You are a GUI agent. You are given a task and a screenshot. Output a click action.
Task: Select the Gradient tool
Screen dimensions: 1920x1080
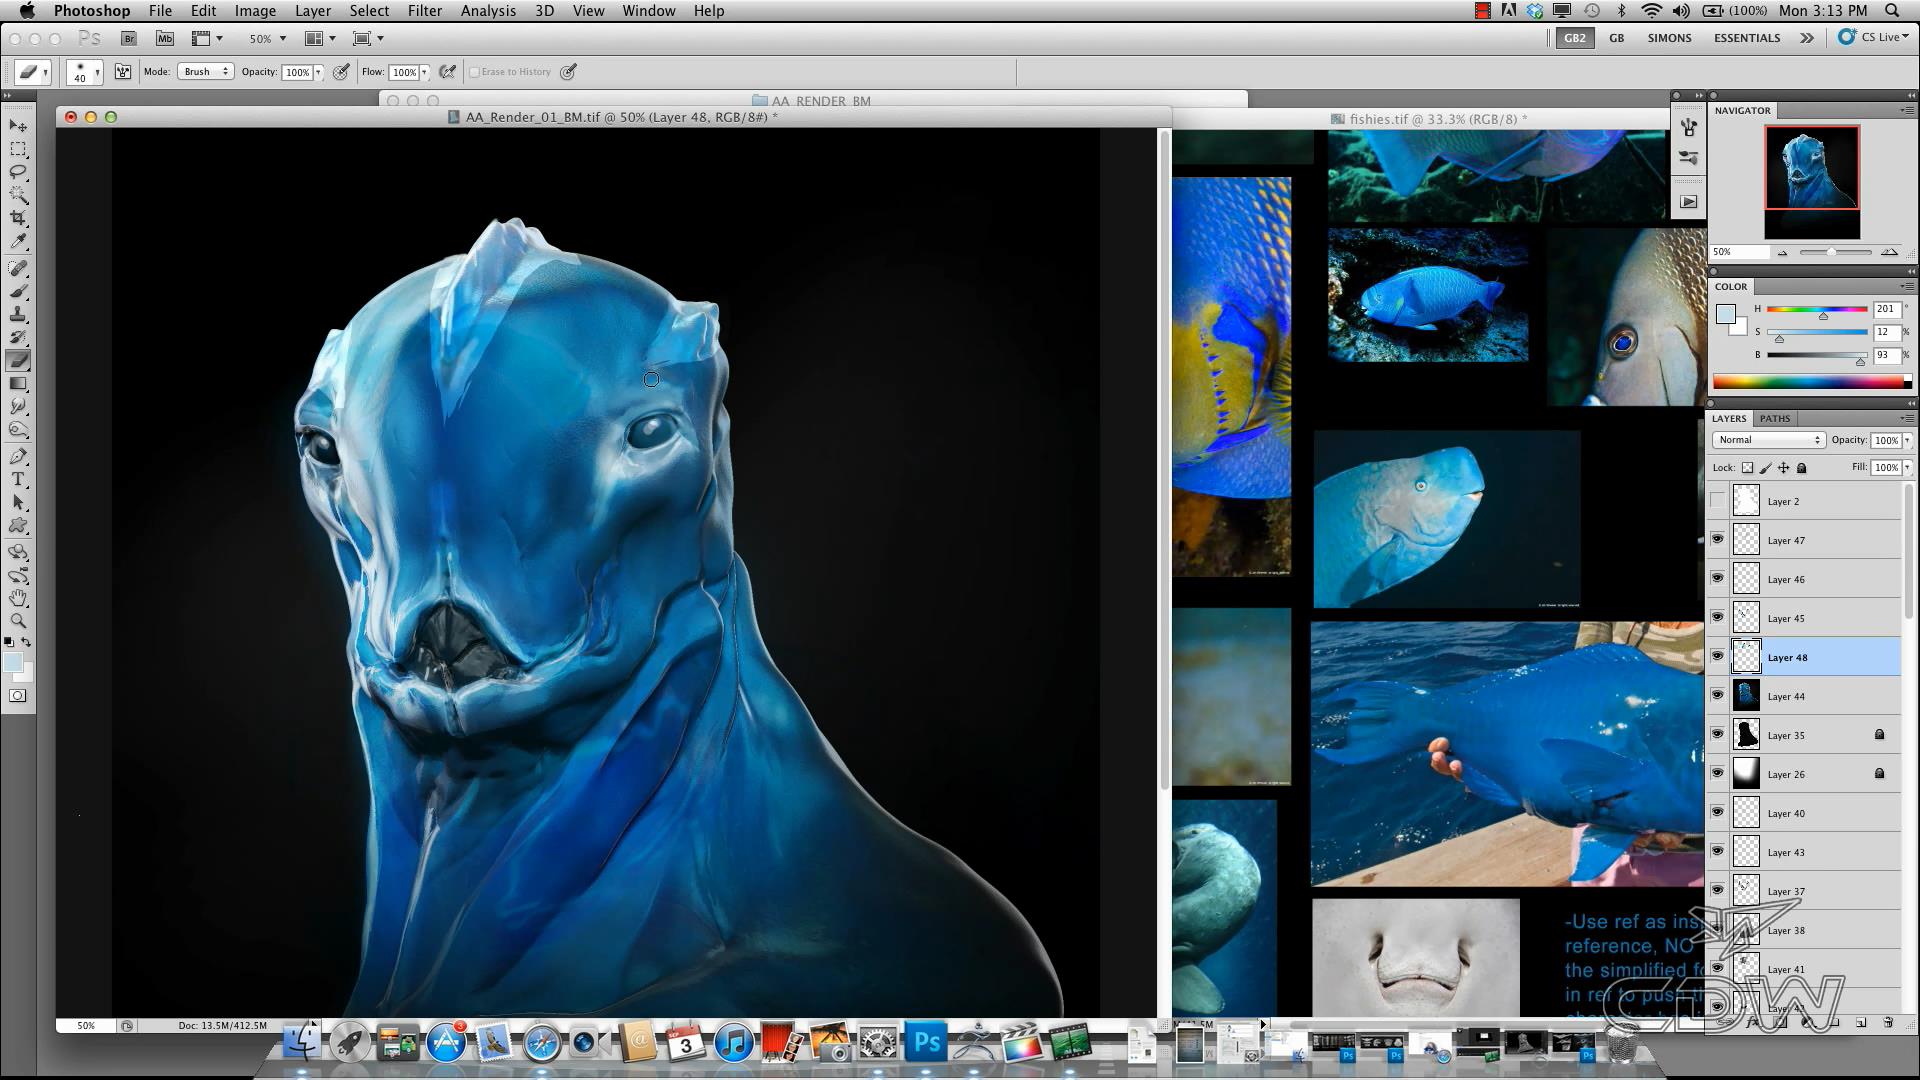pos(18,383)
